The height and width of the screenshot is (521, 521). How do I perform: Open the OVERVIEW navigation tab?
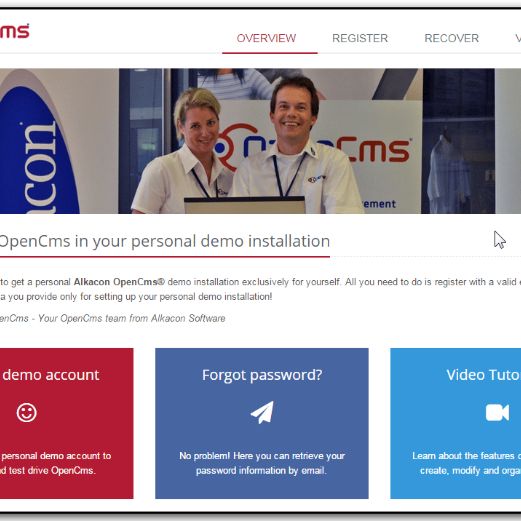[x=266, y=38]
